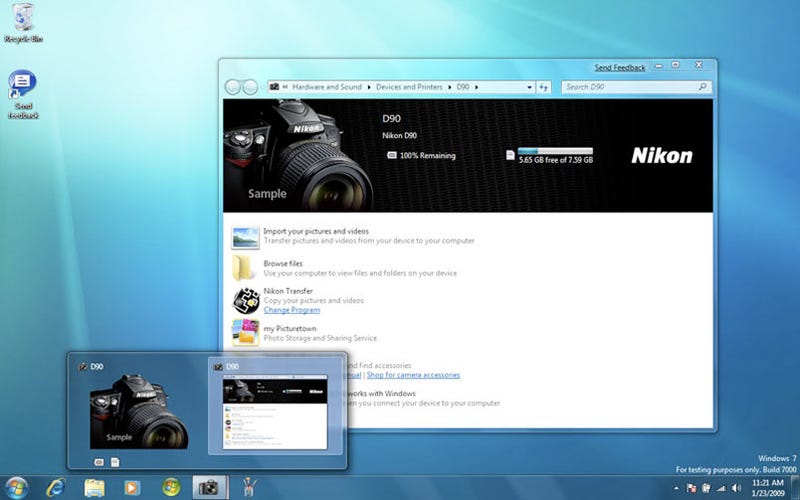This screenshot has width=800, height=500.
Task: Click the Nikon Transfer icon
Action: [246, 301]
